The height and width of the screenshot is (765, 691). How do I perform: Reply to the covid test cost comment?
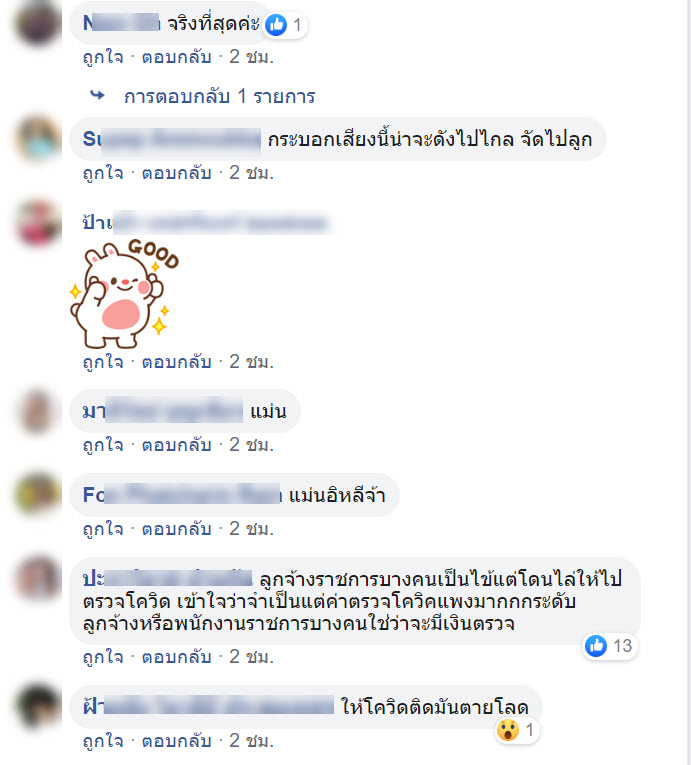(177, 657)
